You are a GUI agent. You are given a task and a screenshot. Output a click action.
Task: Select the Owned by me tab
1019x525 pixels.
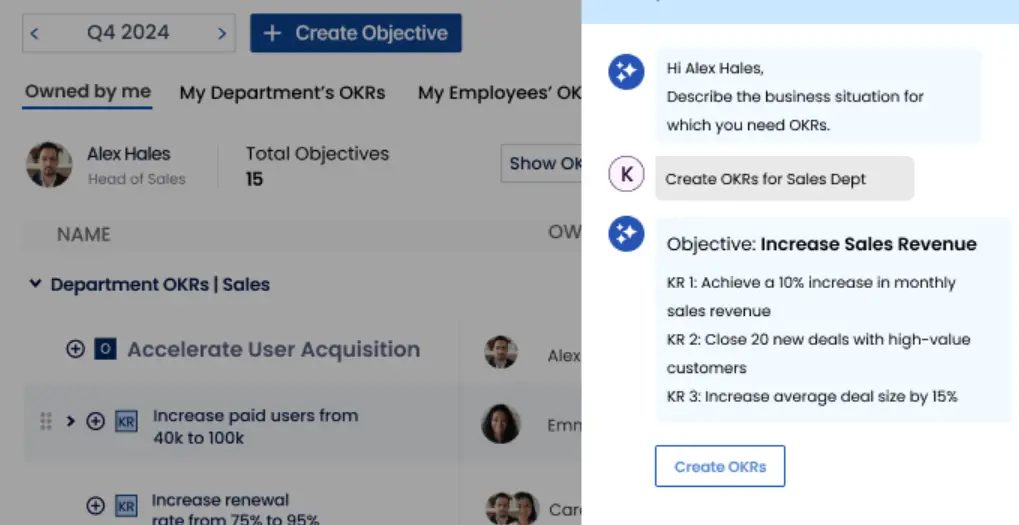click(x=88, y=92)
